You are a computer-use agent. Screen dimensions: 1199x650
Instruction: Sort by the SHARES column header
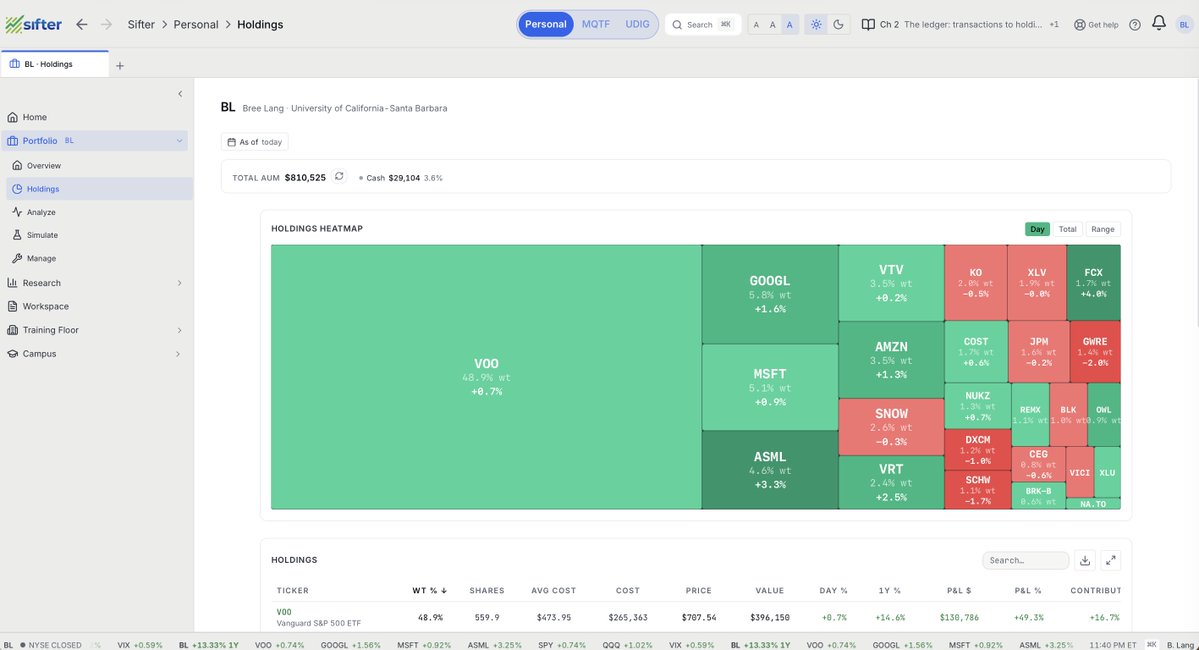[x=486, y=590]
